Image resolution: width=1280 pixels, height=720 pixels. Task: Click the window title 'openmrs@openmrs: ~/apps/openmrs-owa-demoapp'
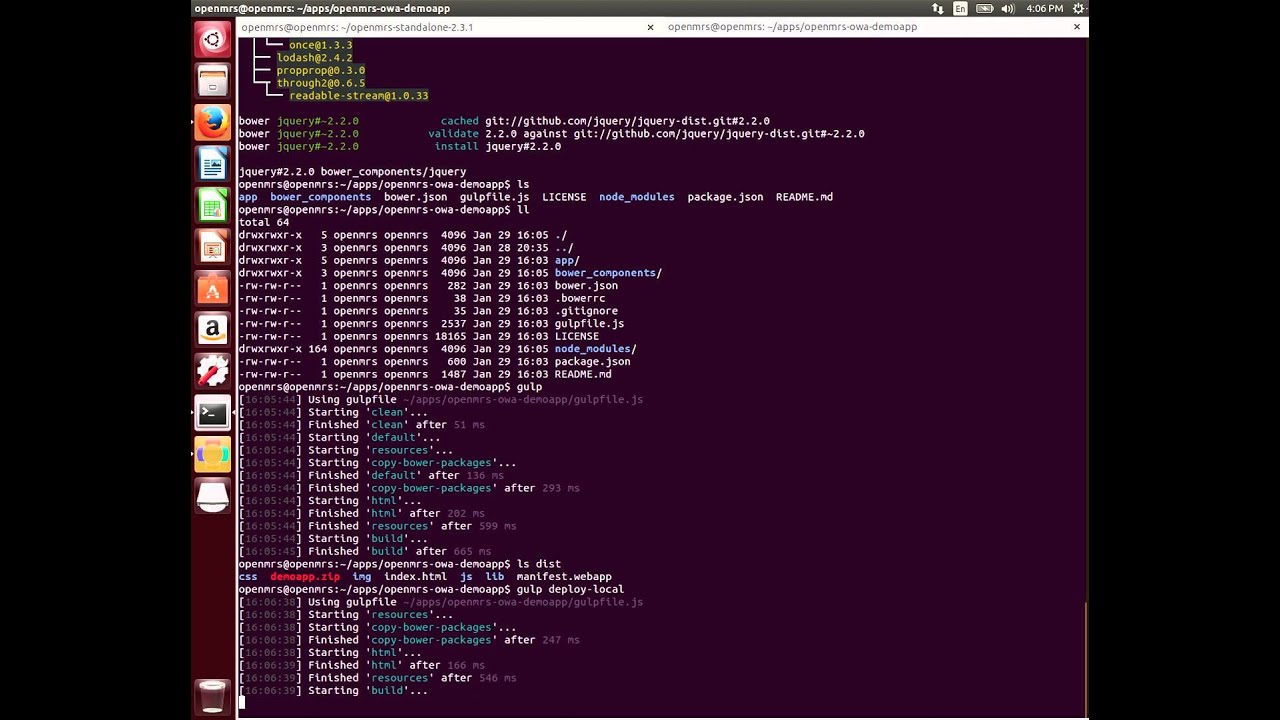pyautogui.click(x=322, y=8)
